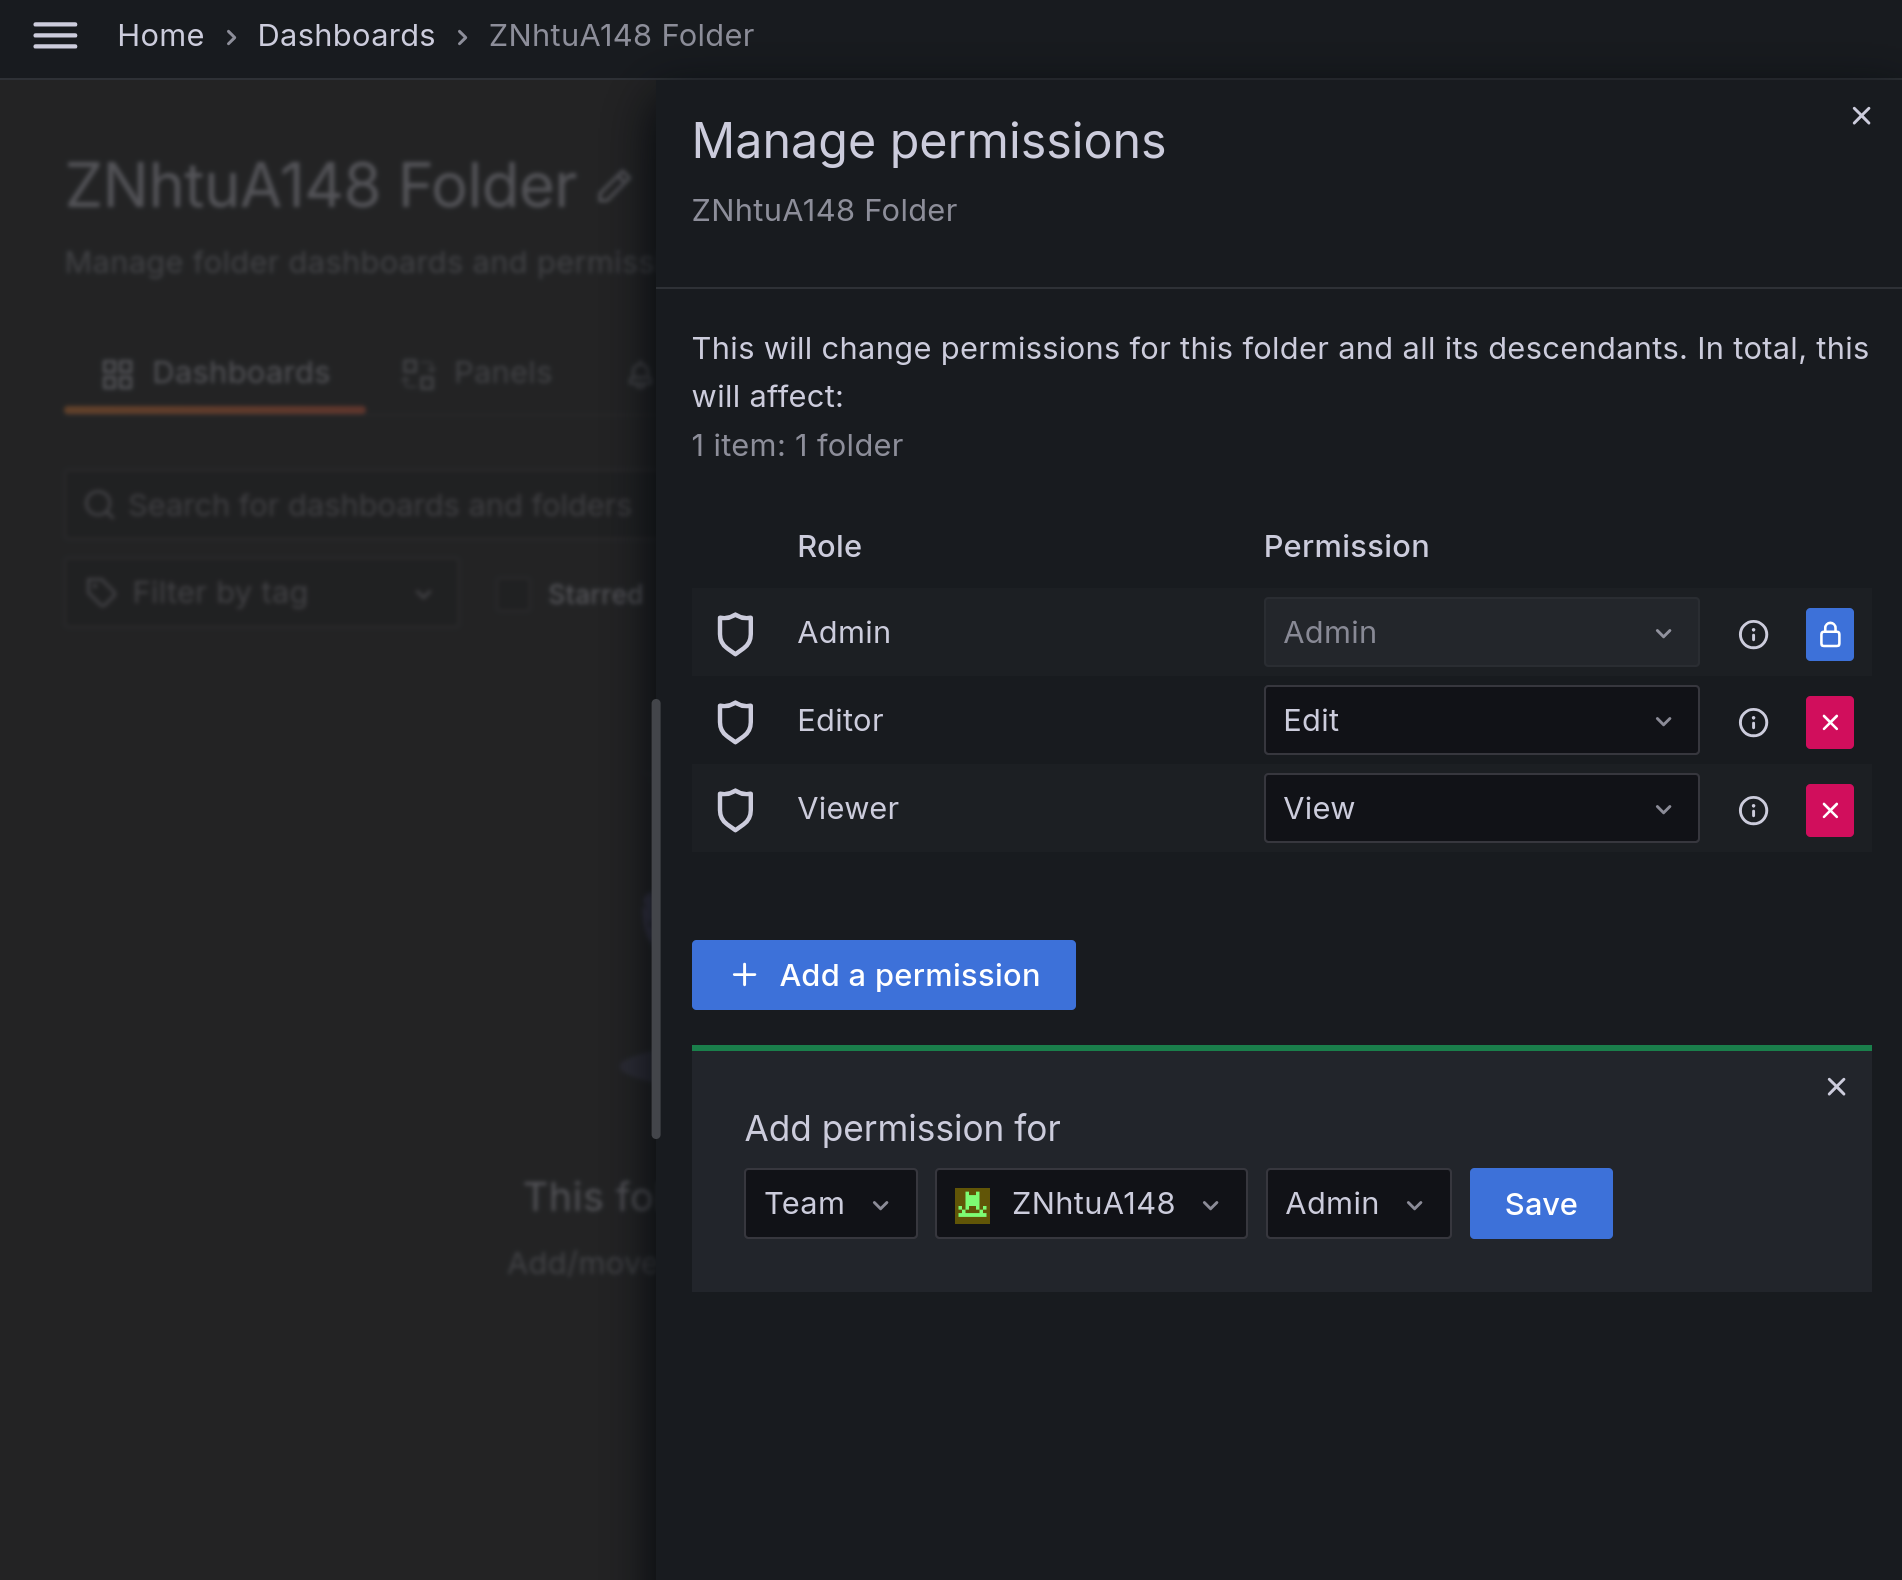The width and height of the screenshot is (1902, 1580).
Task: Rename the folder using the pencil icon
Action: [x=615, y=186]
